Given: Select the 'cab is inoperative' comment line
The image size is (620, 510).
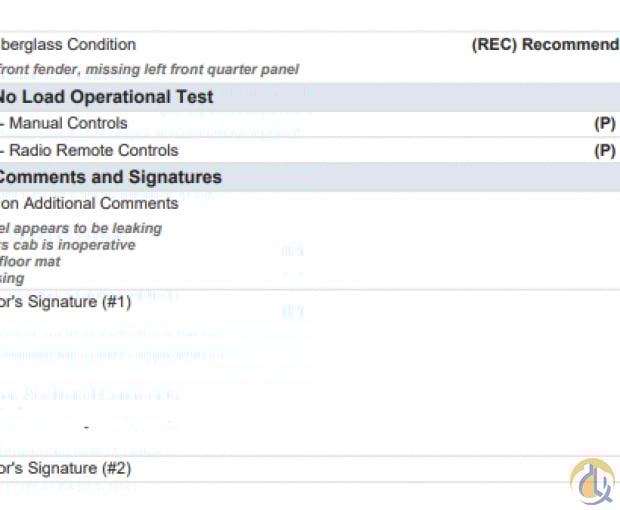Looking at the screenshot, I should pos(68,245).
